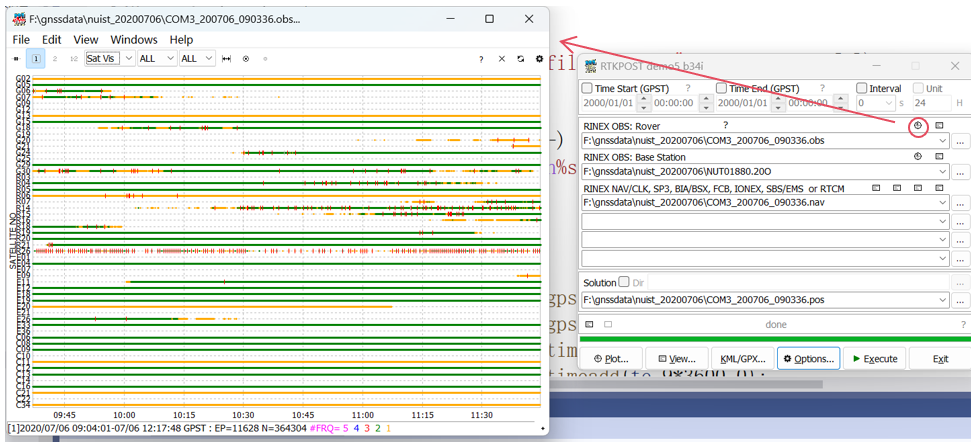Click the view icon for Base Station file

coord(939,157)
